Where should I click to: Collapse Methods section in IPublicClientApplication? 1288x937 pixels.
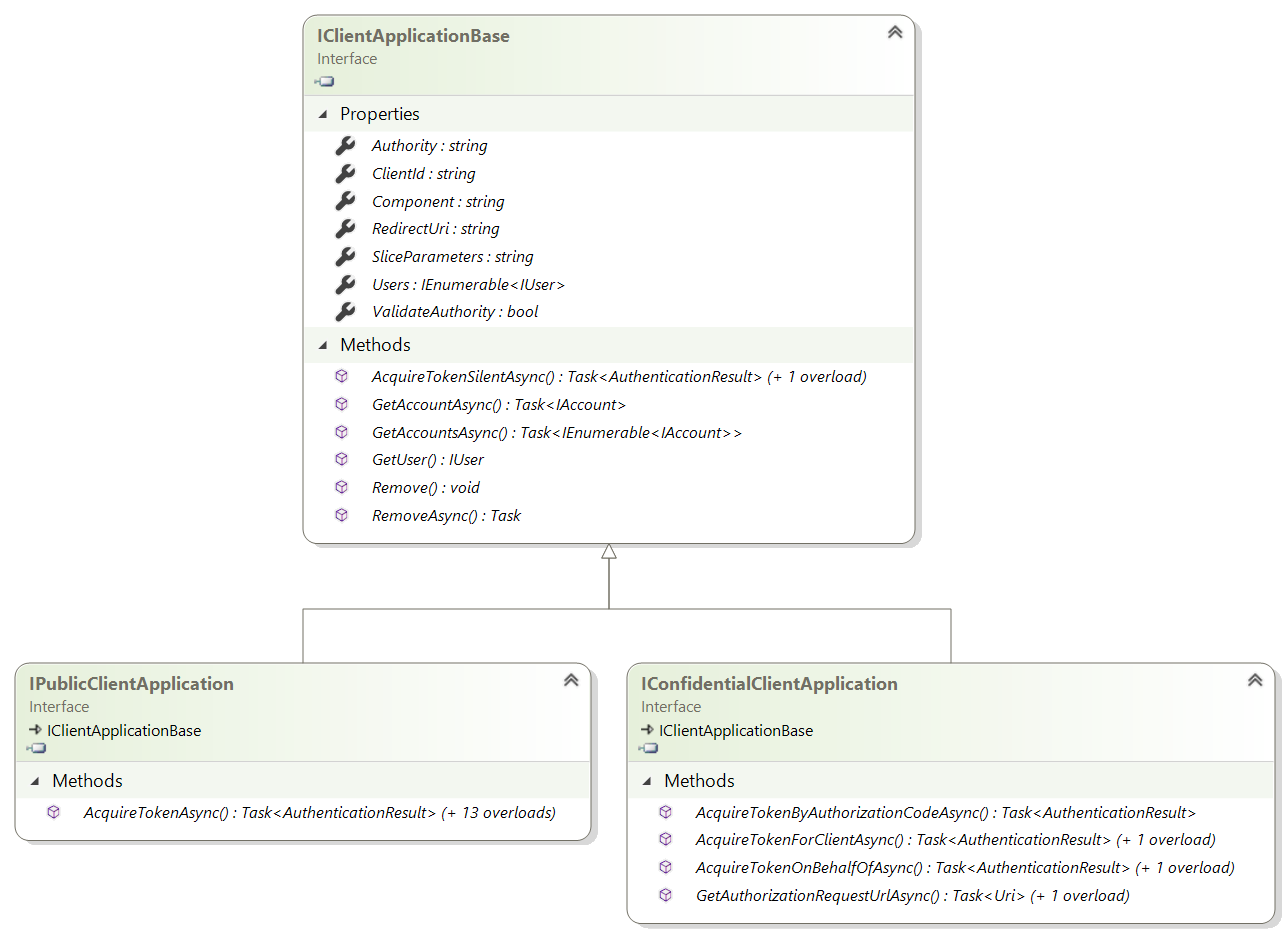[x=35, y=781]
